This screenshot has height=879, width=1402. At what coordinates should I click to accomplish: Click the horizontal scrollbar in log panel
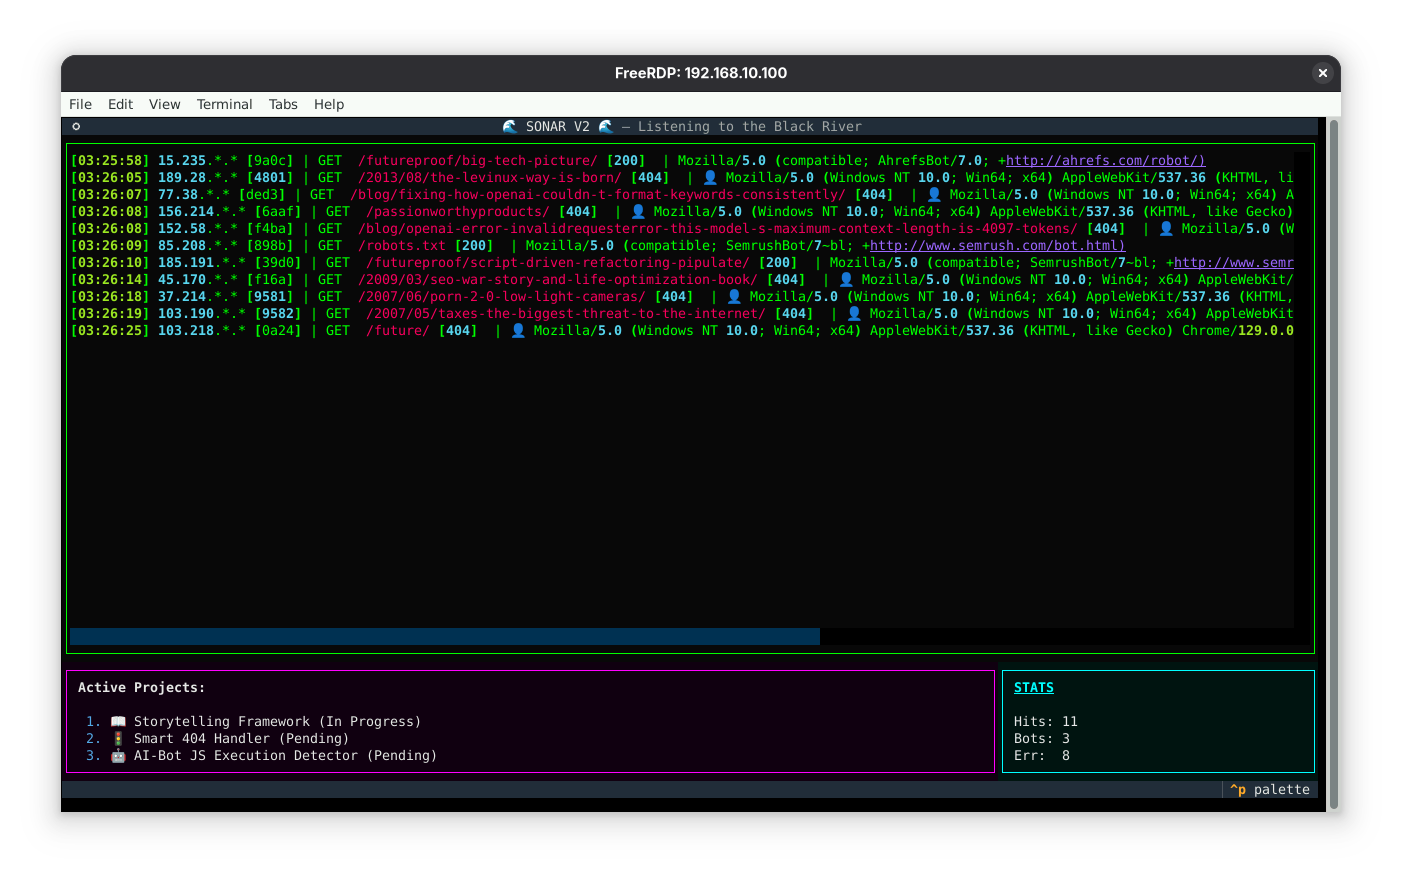445,636
